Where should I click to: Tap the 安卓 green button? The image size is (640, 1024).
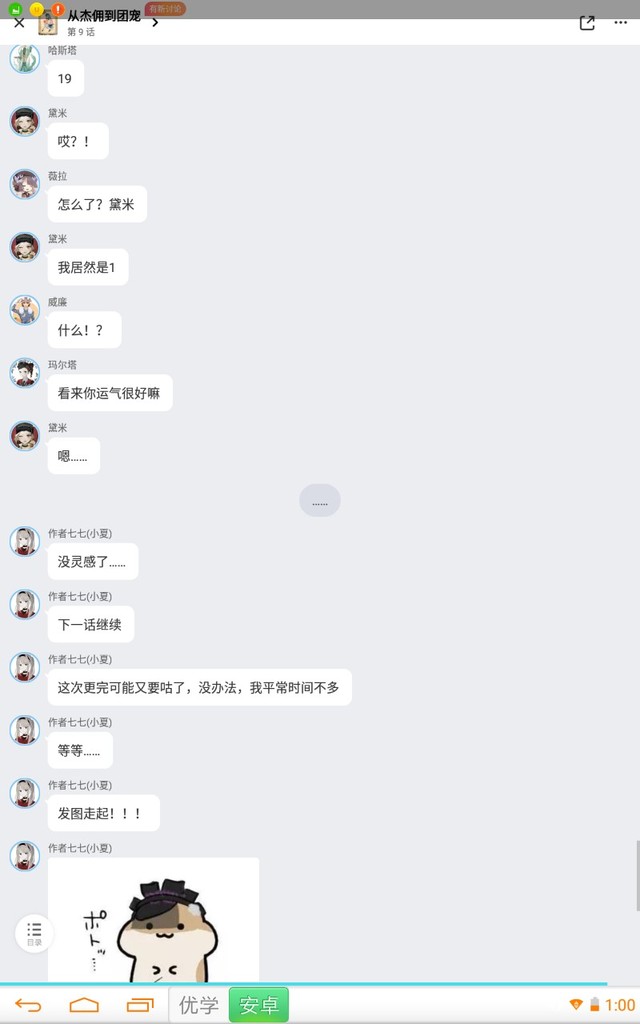pyautogui.click(x=259, y=1005)
